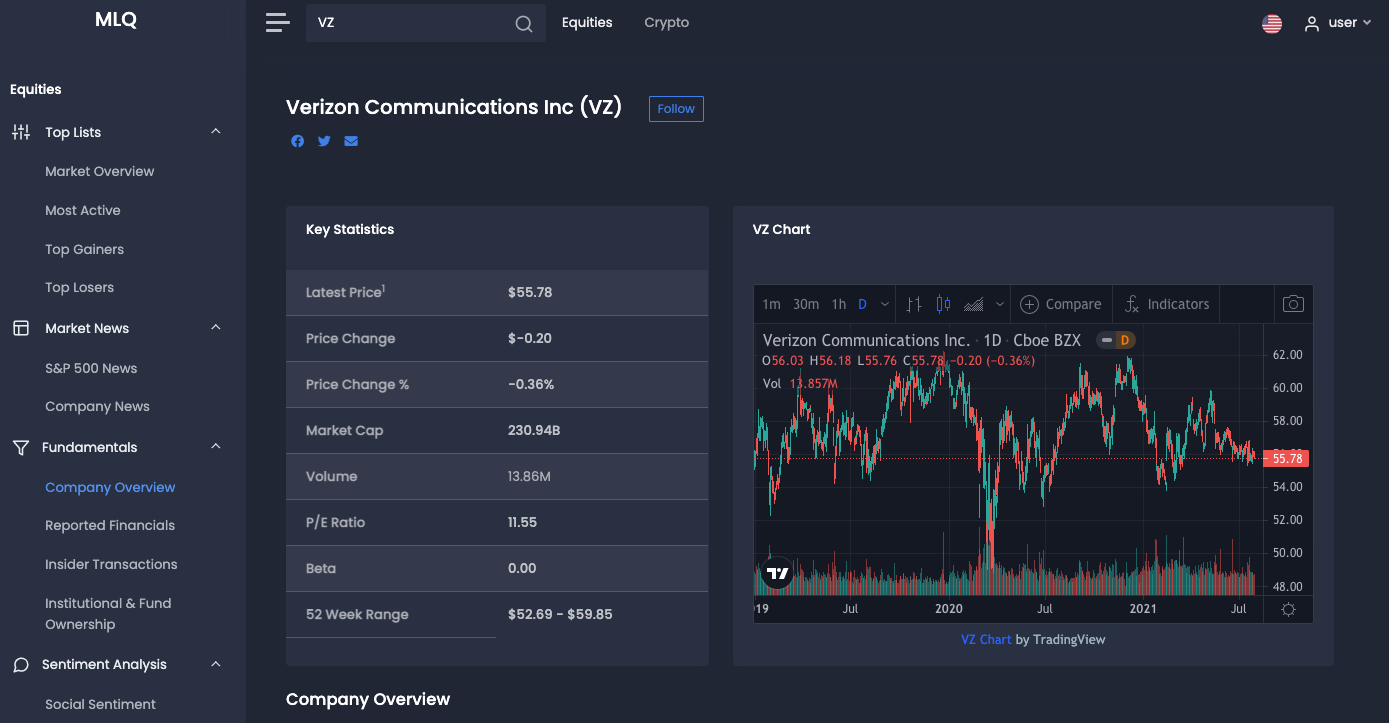Open the user account dropdown
The image size is (1389, 723).
(1338, 23)
